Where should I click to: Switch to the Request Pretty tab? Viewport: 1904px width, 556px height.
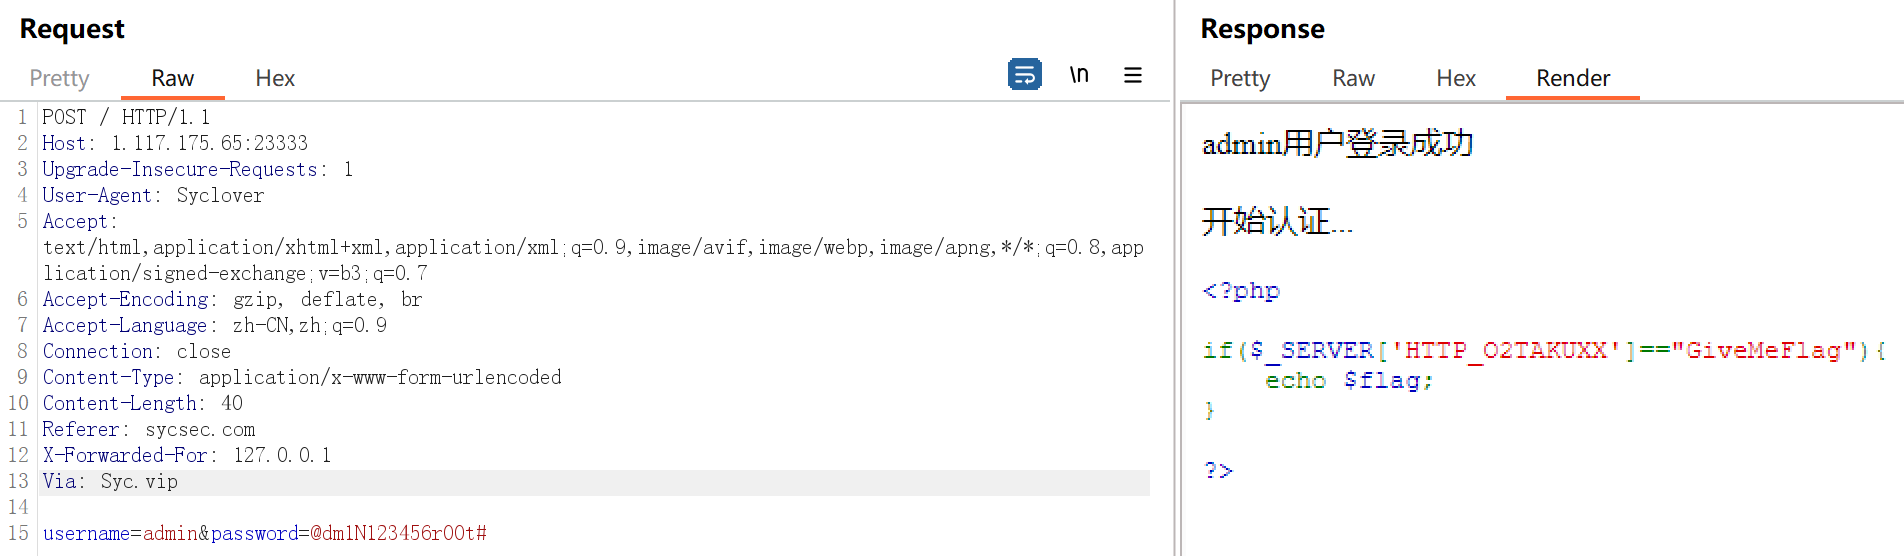point(59,78)
